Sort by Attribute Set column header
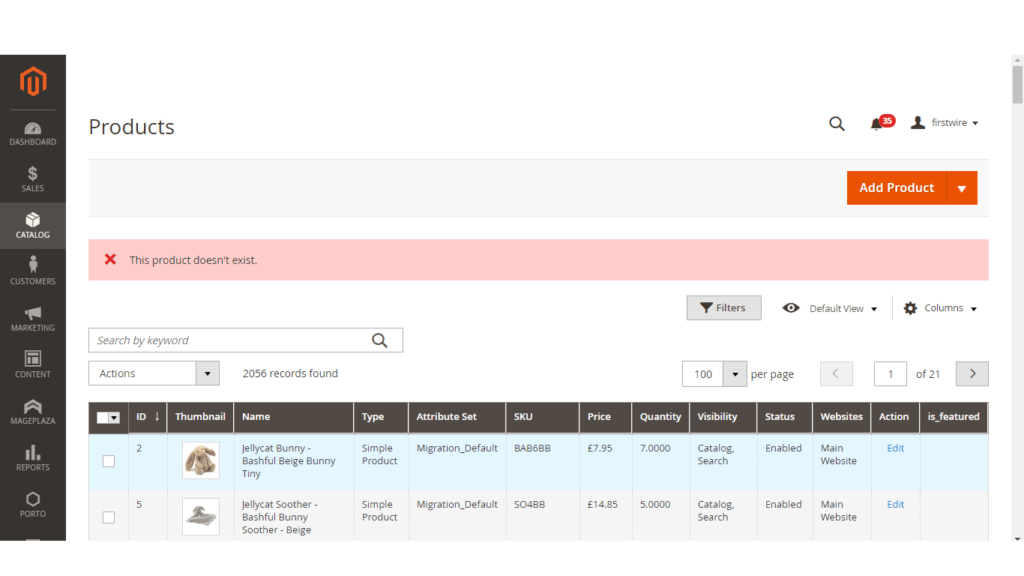The height and width of the screenshot is (576, 1024). click(x=456, y=417)
